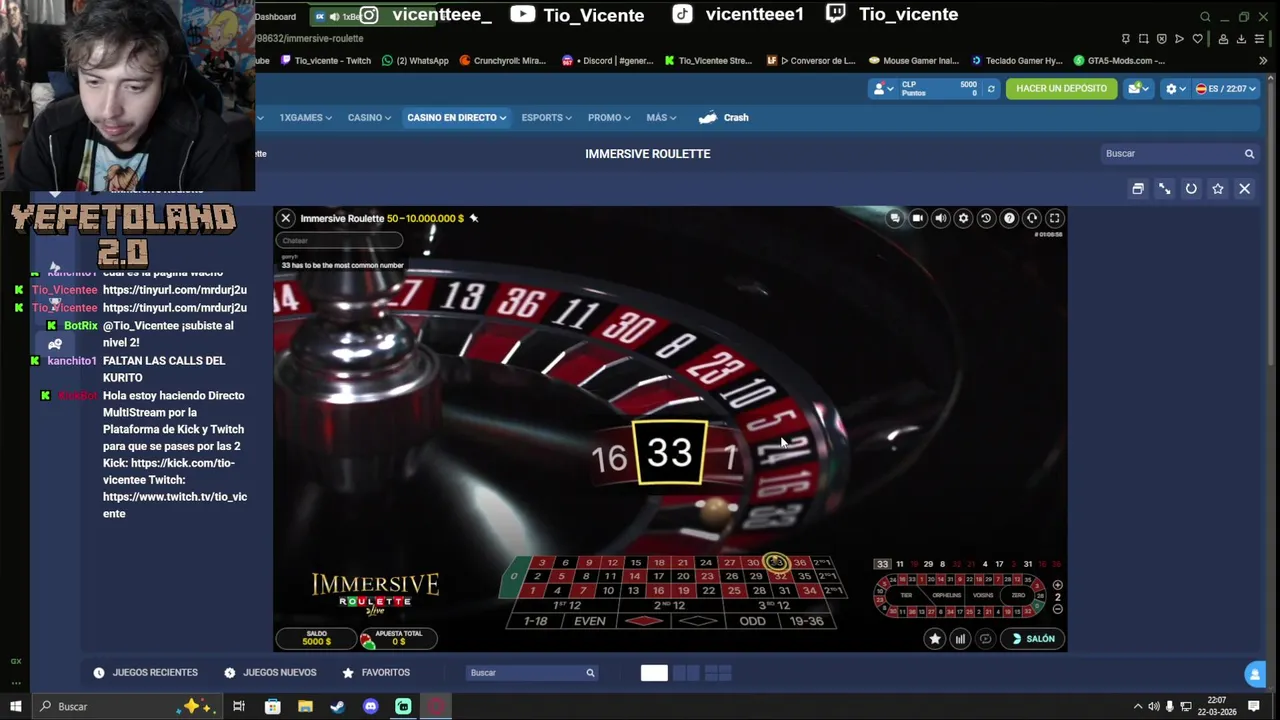
Task: Open the WhatsApp bookmark
Action: [416, 61]
